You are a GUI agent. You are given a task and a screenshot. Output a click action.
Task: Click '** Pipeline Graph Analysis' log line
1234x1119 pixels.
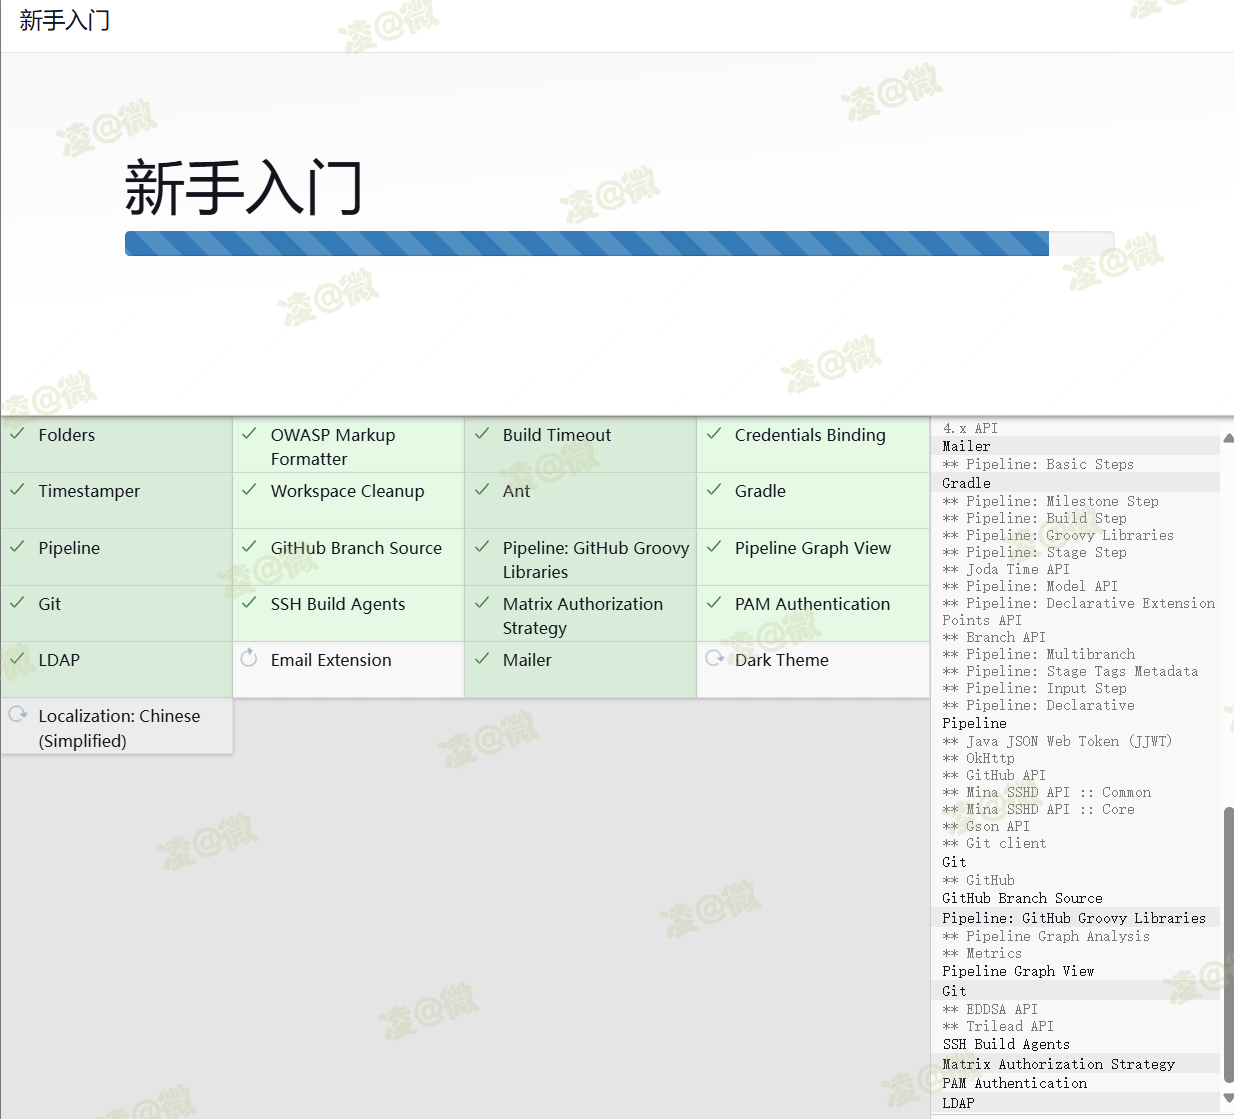click(x=1046, y=936)
